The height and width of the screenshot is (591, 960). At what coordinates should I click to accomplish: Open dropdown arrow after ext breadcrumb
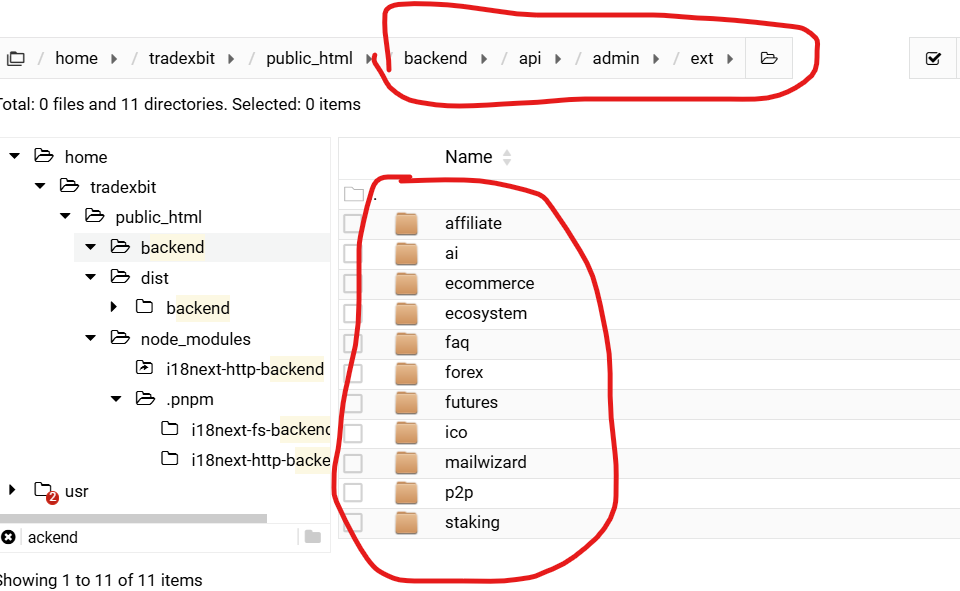point(730,59)
